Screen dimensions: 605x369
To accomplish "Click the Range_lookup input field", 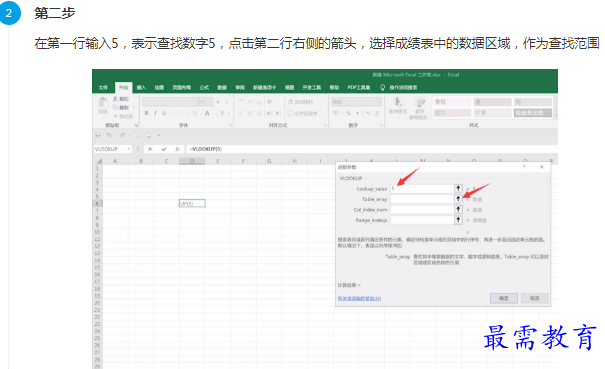I will point(422,220).
